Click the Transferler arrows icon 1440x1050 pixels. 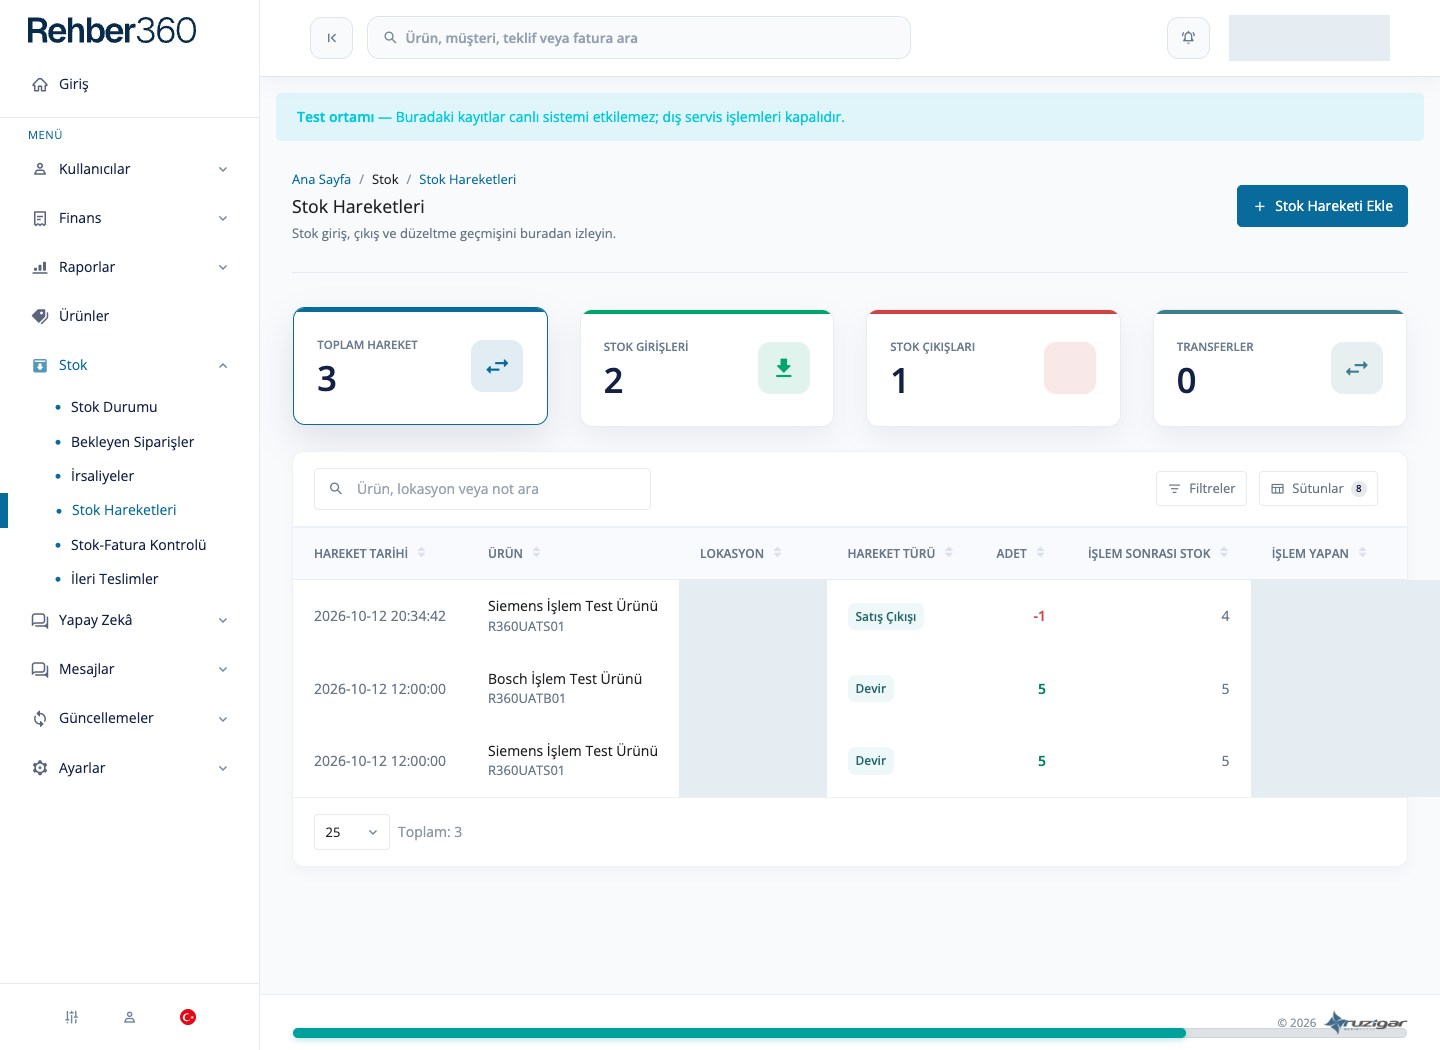pos(1357,368)
